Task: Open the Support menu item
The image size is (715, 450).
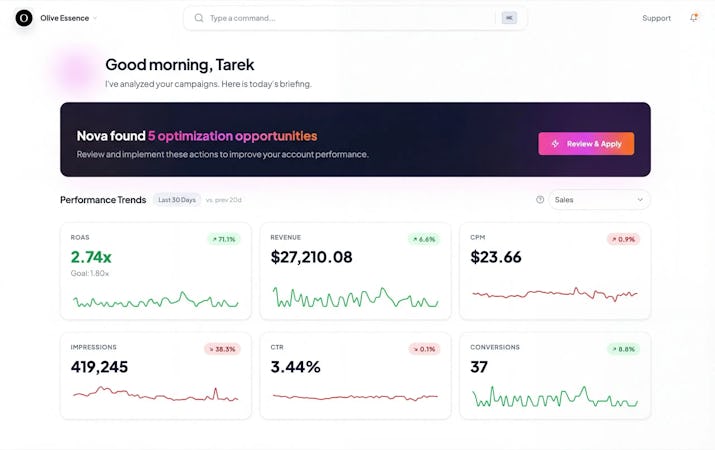Action: coord(656,18)
